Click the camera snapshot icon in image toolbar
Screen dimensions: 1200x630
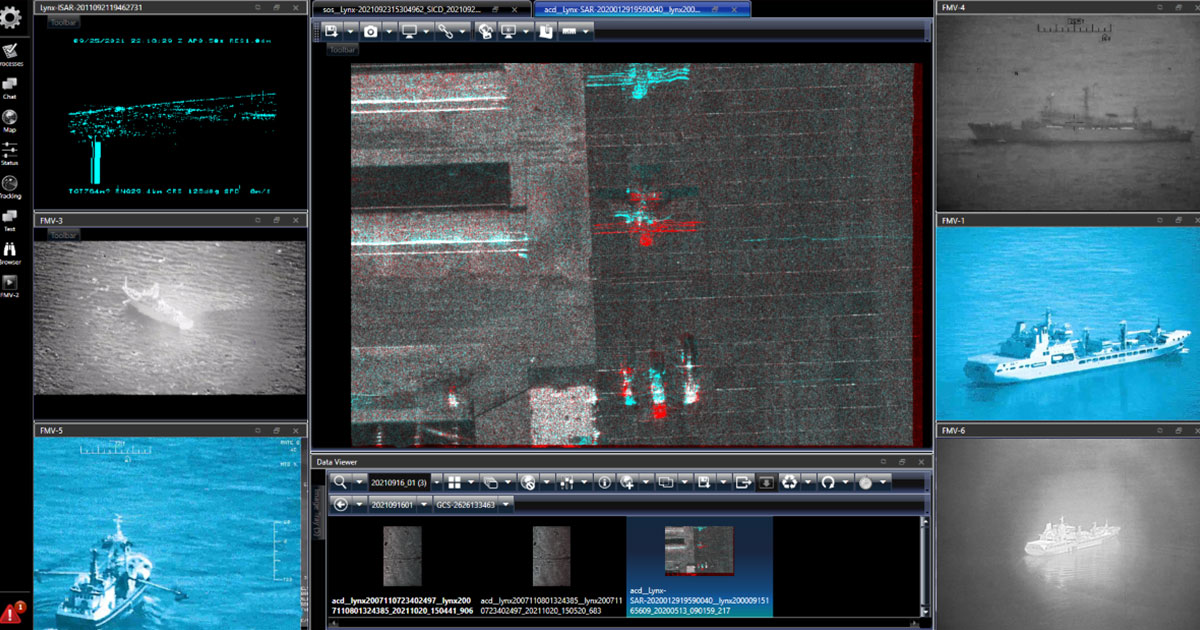[x=371, y=32]
